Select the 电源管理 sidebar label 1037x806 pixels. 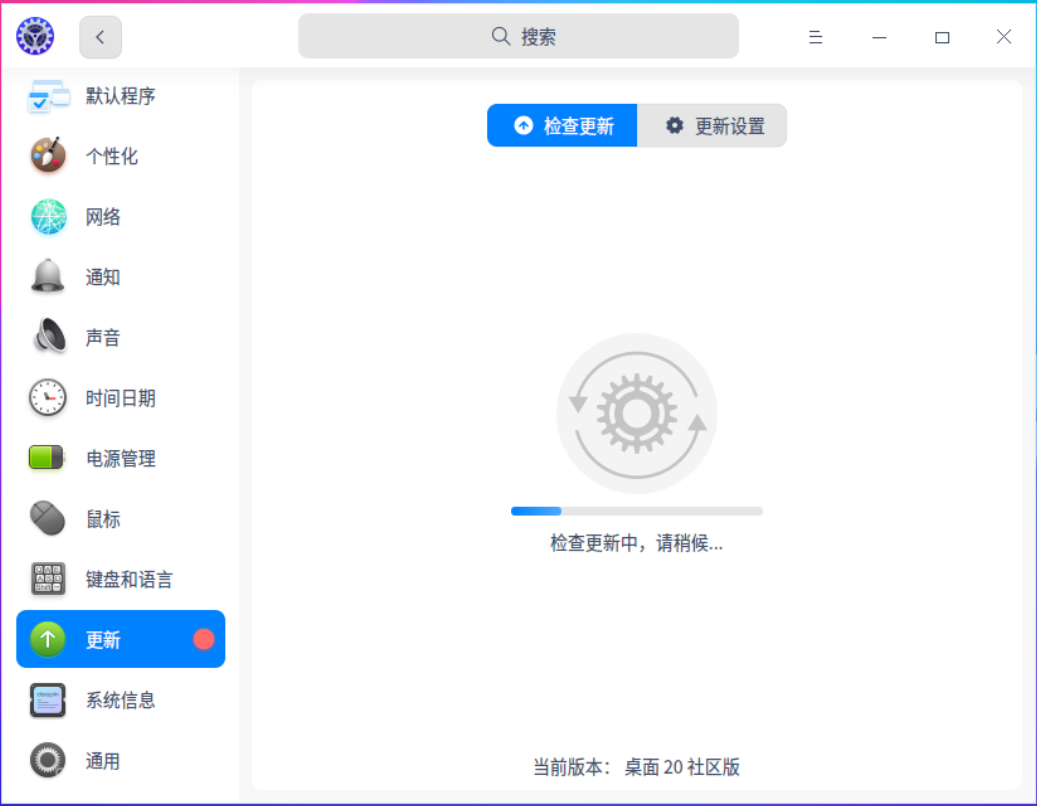coord(121,458)
